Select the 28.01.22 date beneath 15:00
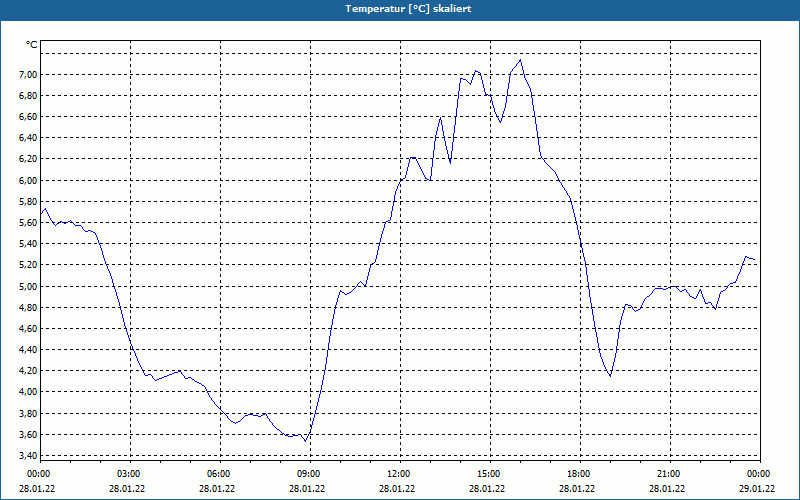800x500 pixels. [x=487, y=489]
